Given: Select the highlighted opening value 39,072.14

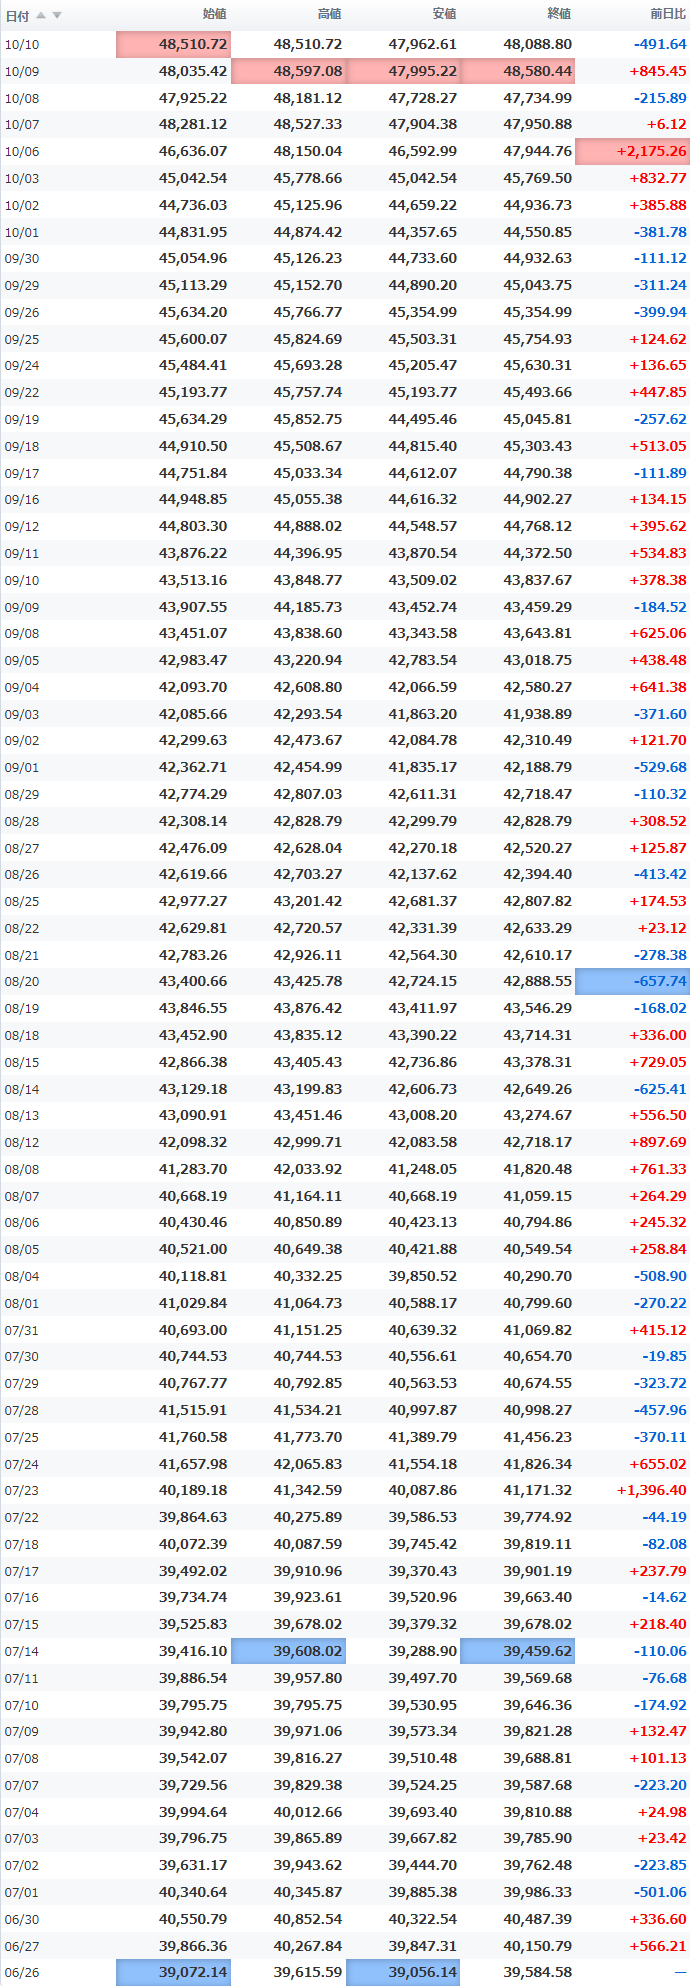Looking at the screenshot, I should pyautogui.click(x=173, y=1972).
